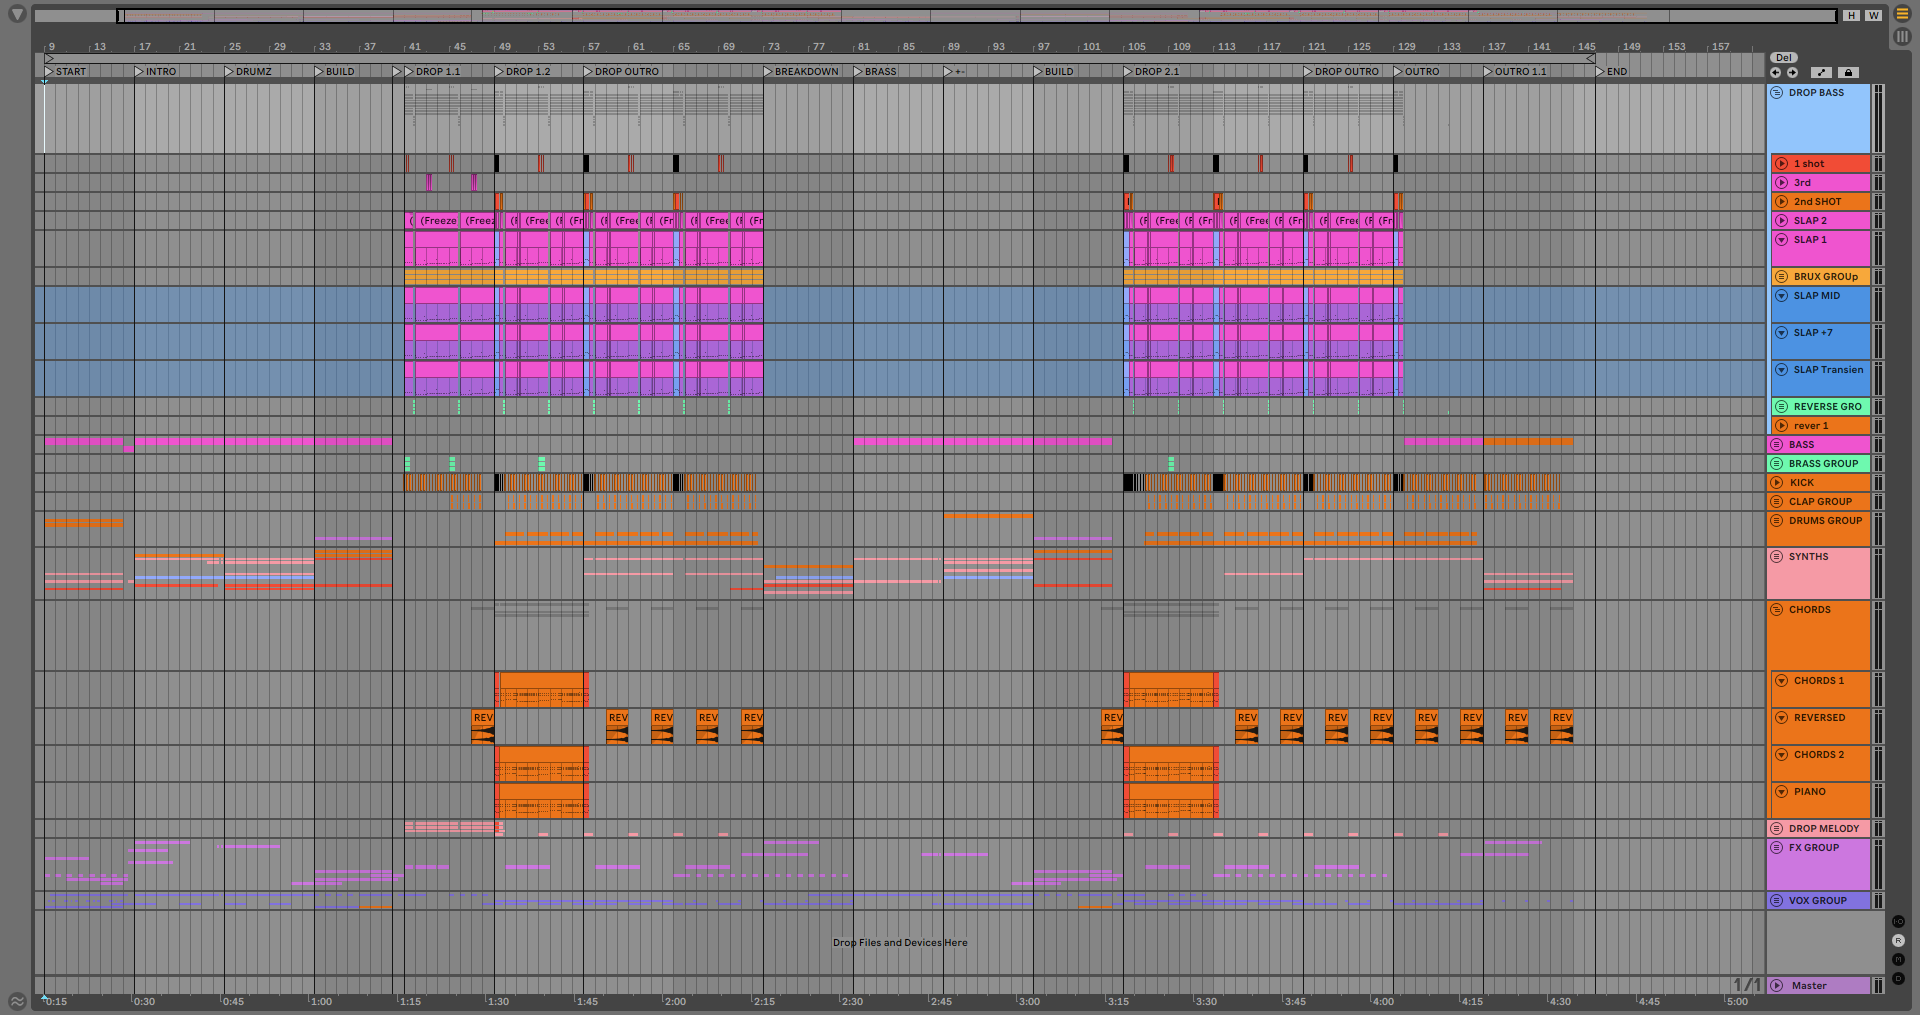The width and height of the screenshot is (1920, 1015).
Task: Jump to the DROP 2.1 locator
Action: point(1152,72)
